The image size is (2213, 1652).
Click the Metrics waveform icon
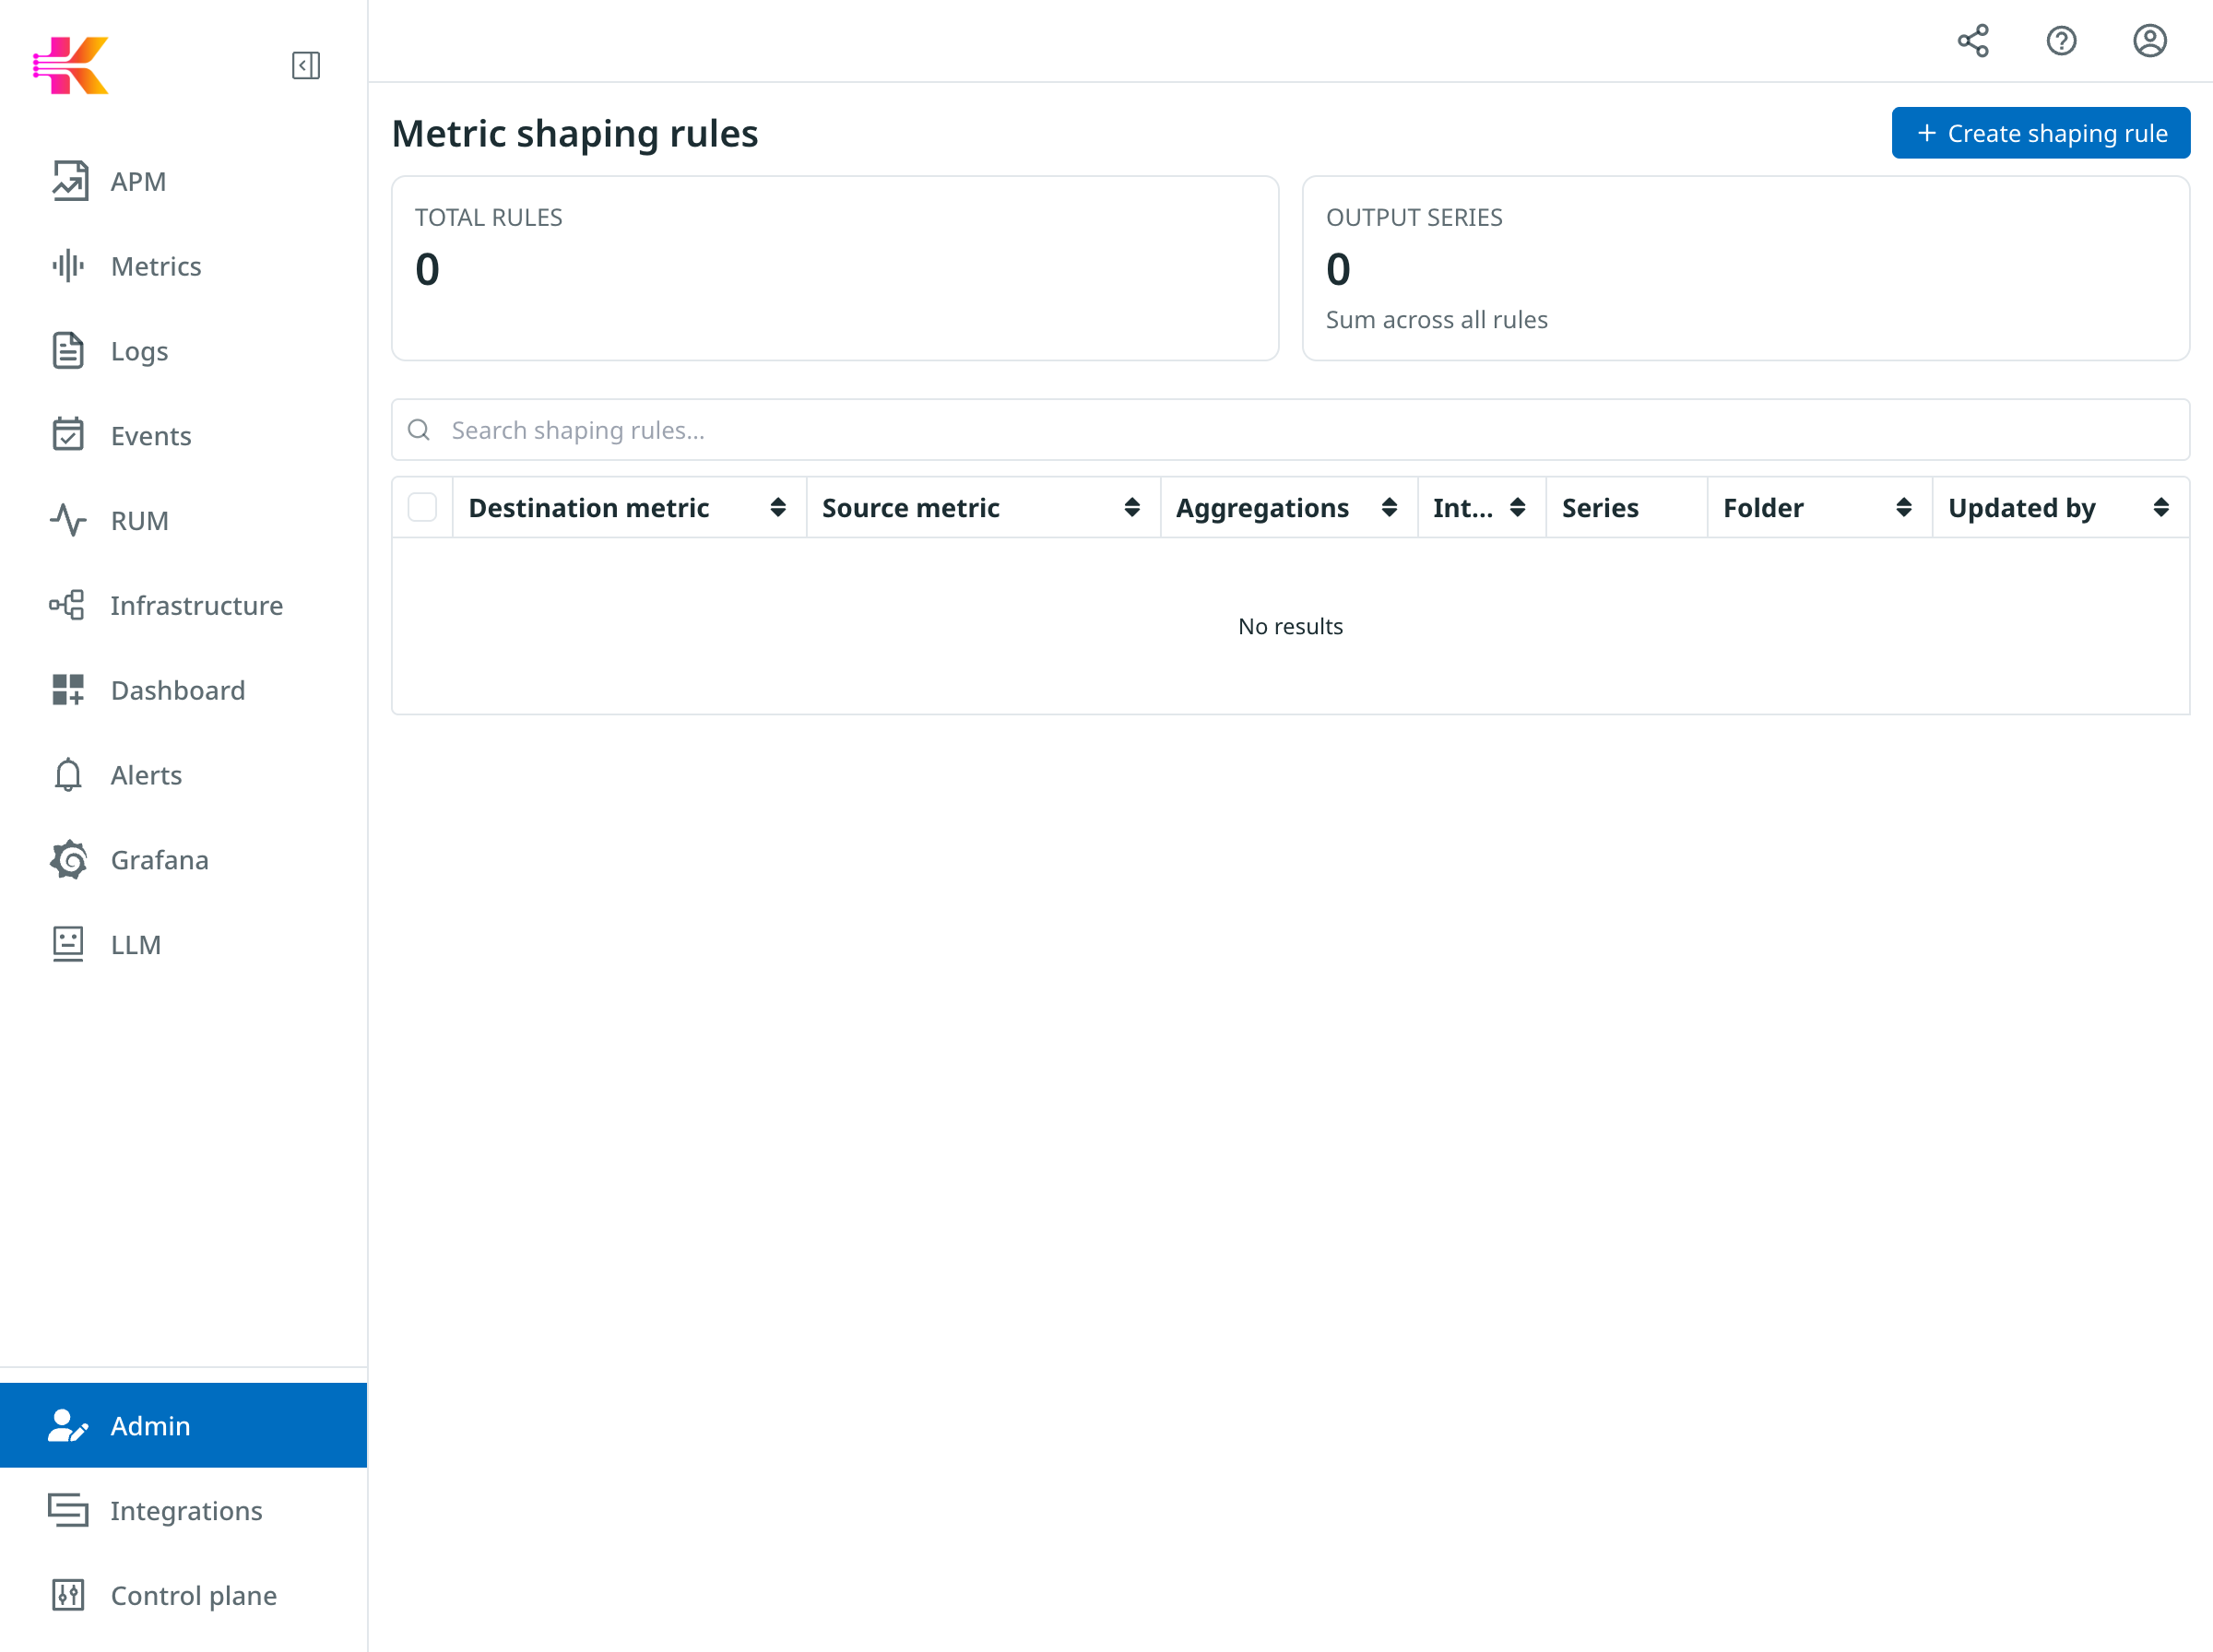(x=69, y=266)
